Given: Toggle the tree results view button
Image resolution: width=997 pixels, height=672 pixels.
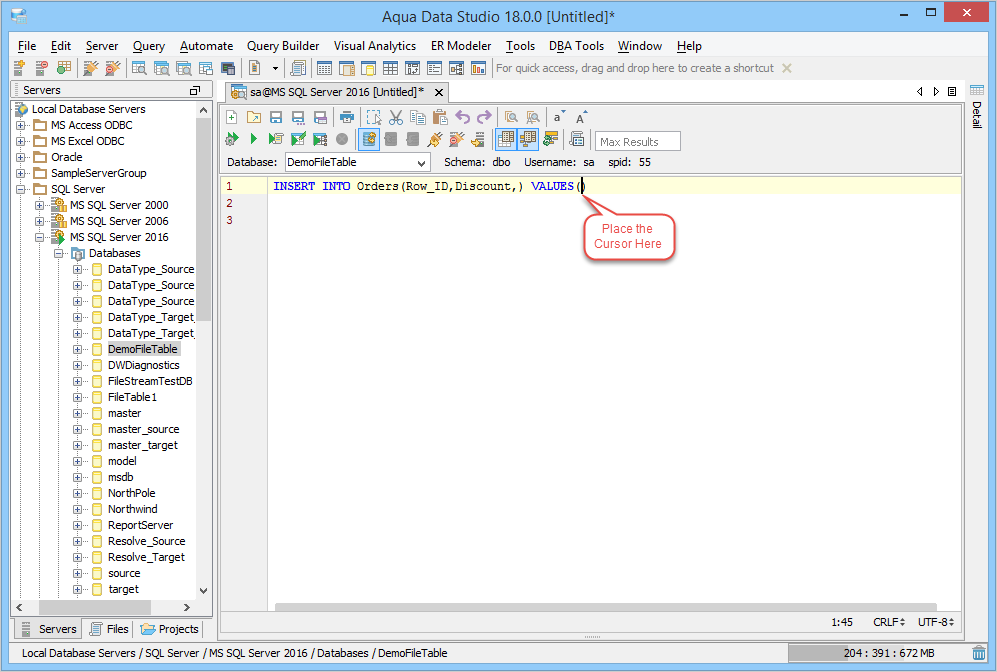Looking at the screenshot, I should pyautogui.click(x=528, y=139).
